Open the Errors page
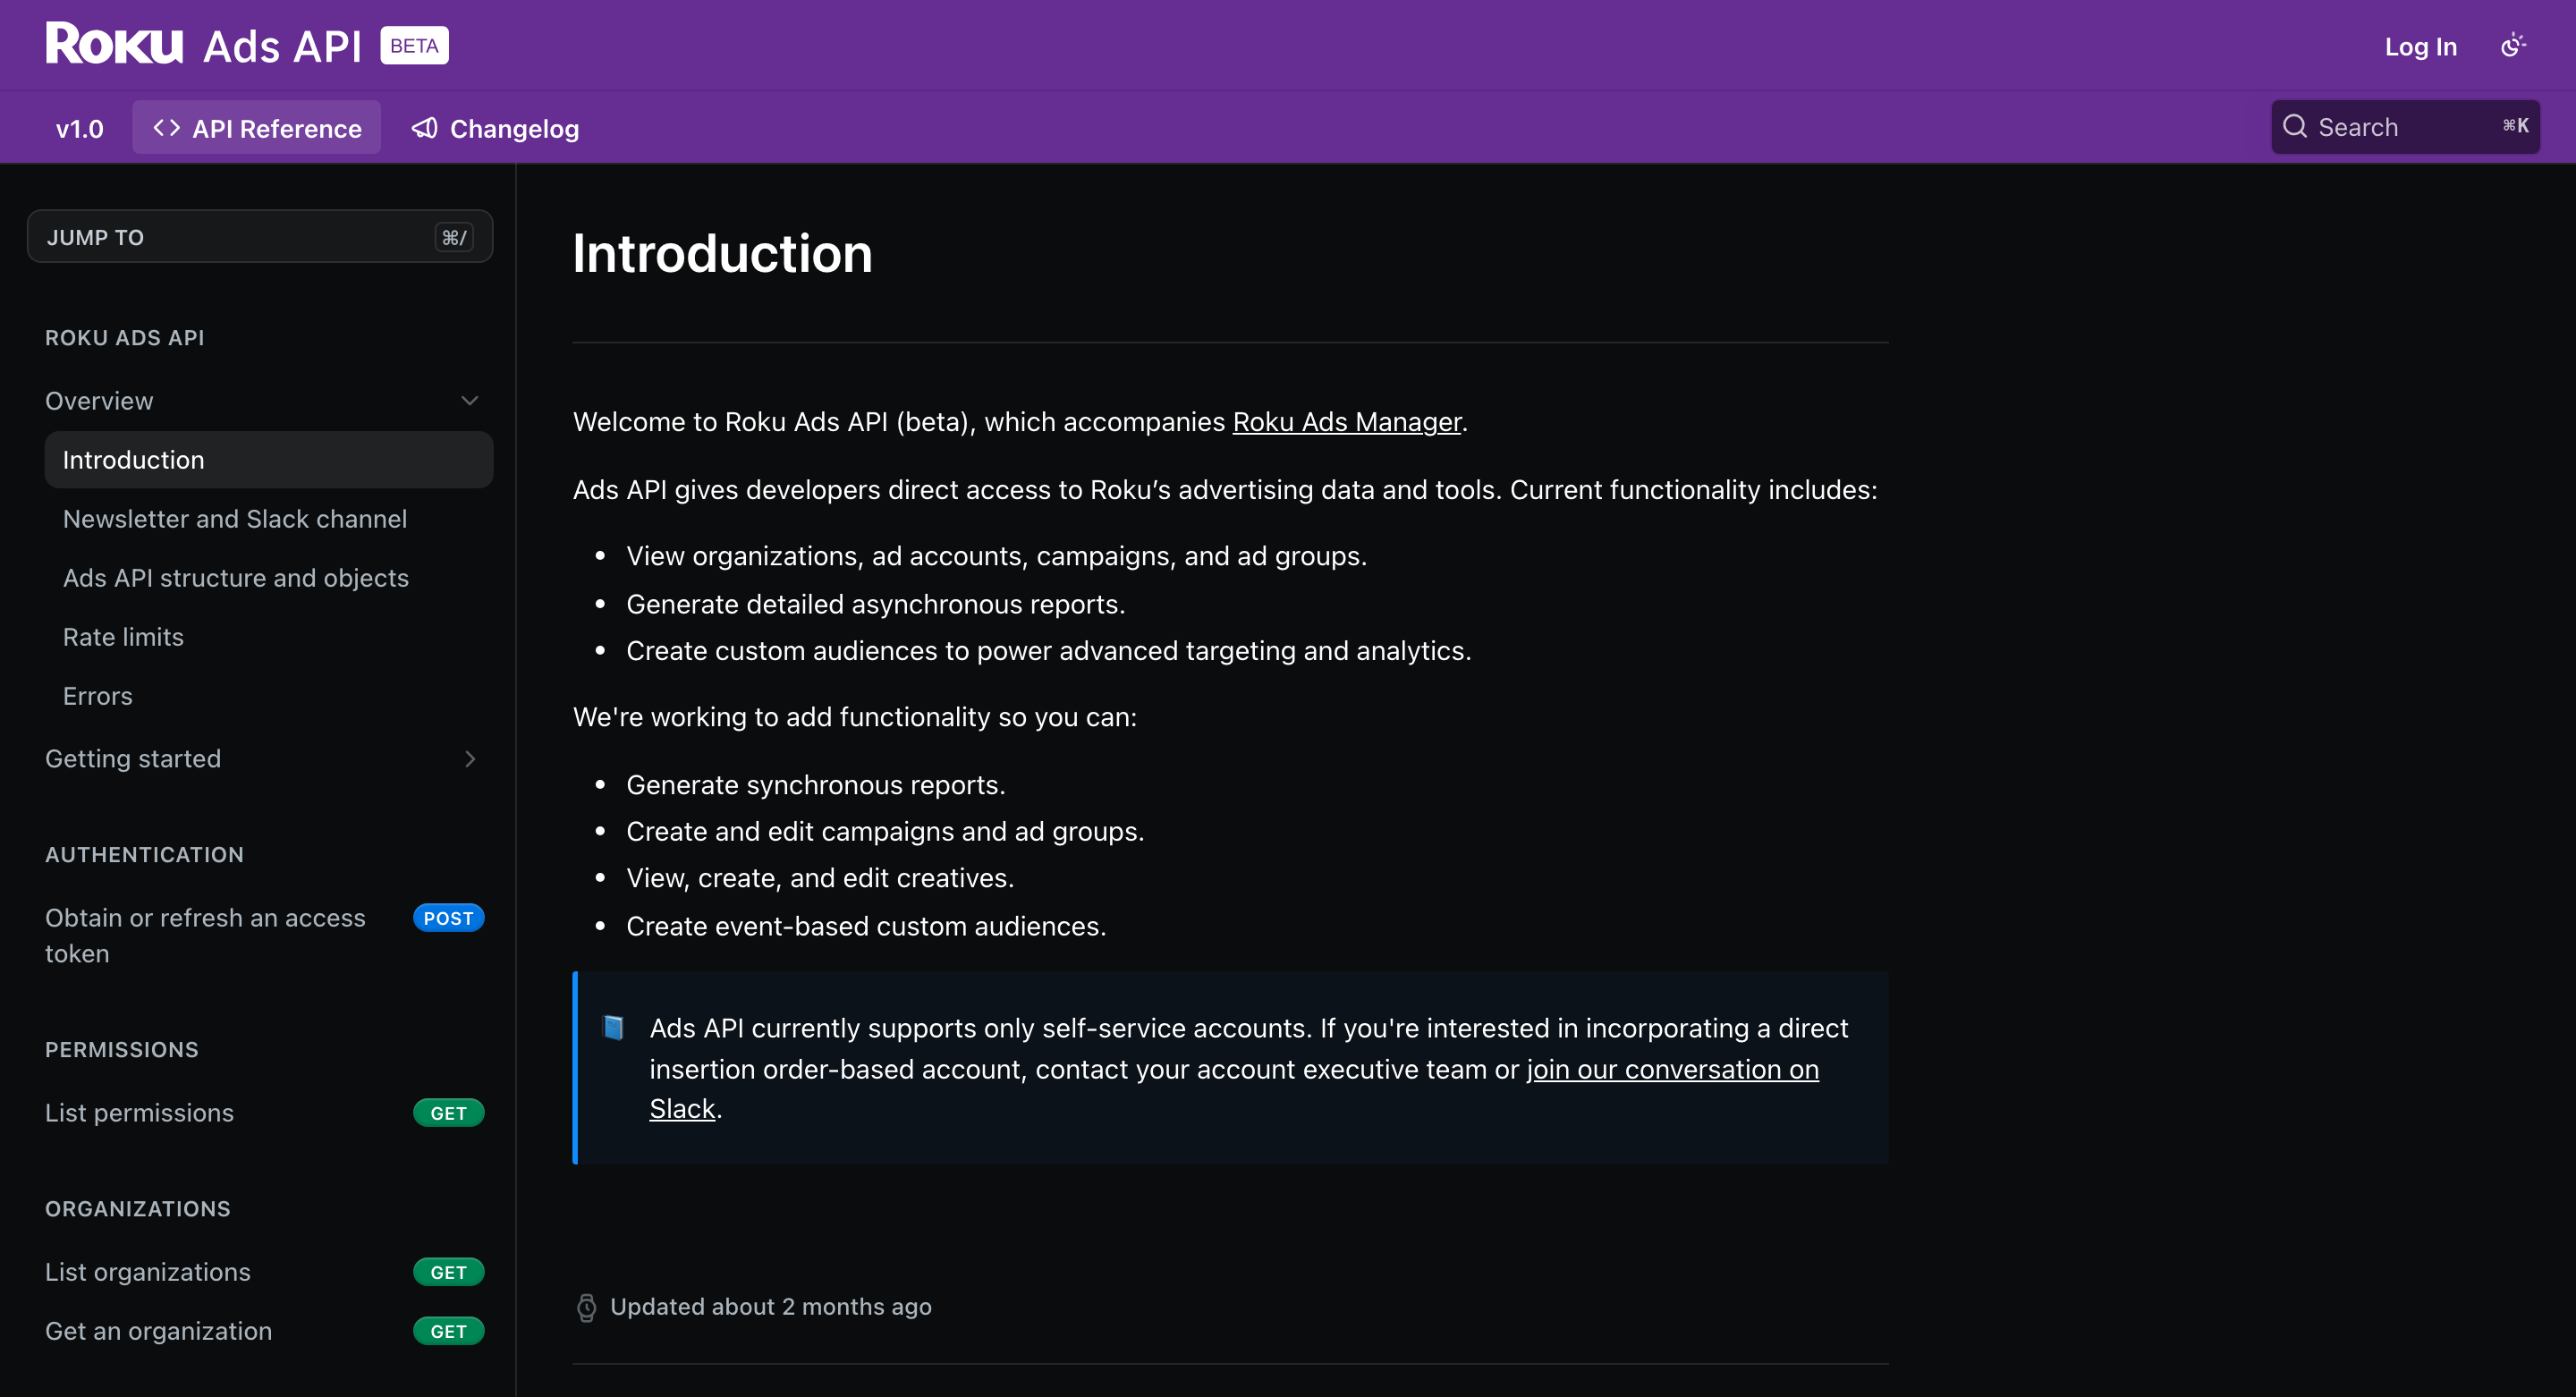The height and width of the screenshot is (1397, 2576). pyautogui.click(x=97, y=696)
